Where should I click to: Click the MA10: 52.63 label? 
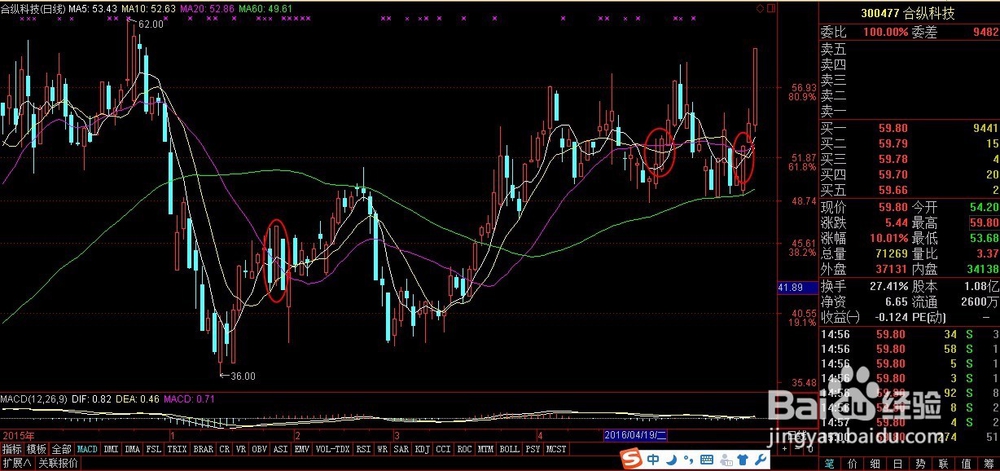[149, 9]
